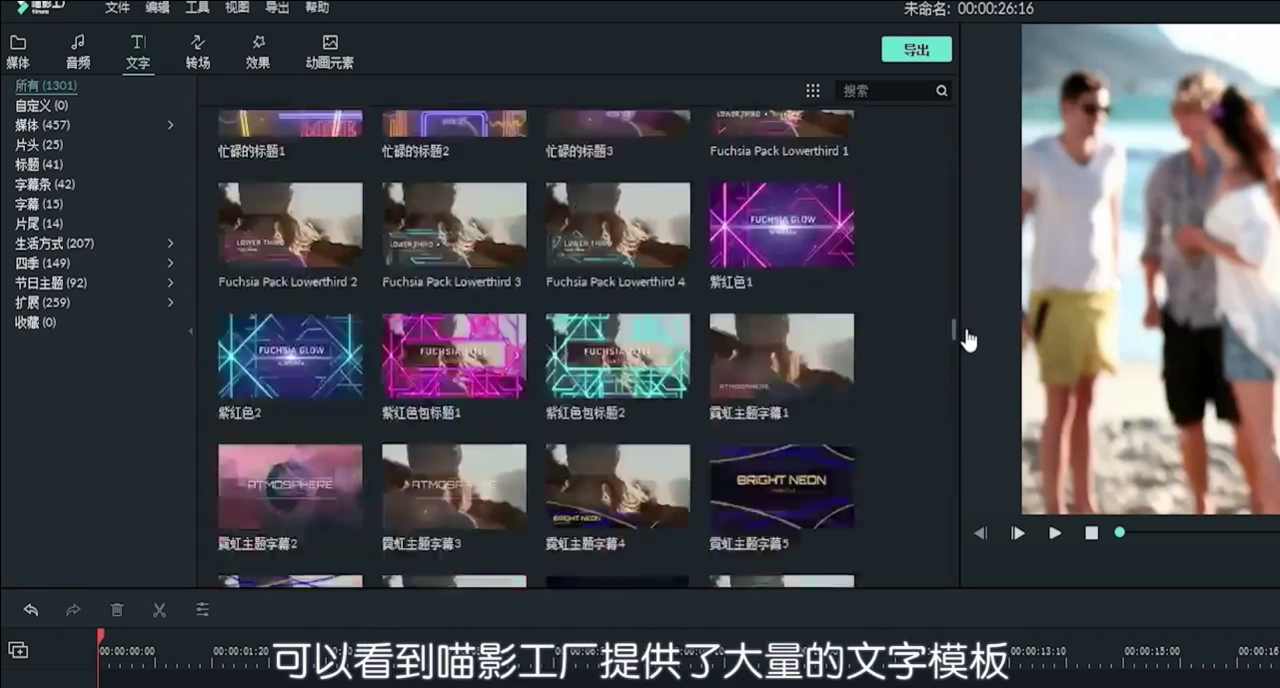Open the 效果 (Effects) panel
Image resolution: width=1280 pixels, height=688 pixels.
coord(258,50)
